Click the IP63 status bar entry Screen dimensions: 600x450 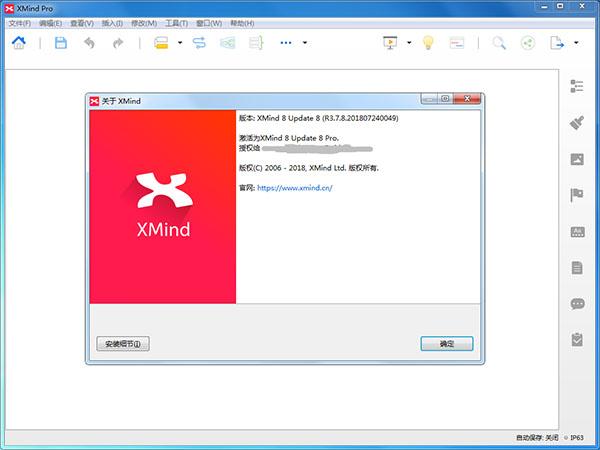pyautogui.click(x=577, y=438)
